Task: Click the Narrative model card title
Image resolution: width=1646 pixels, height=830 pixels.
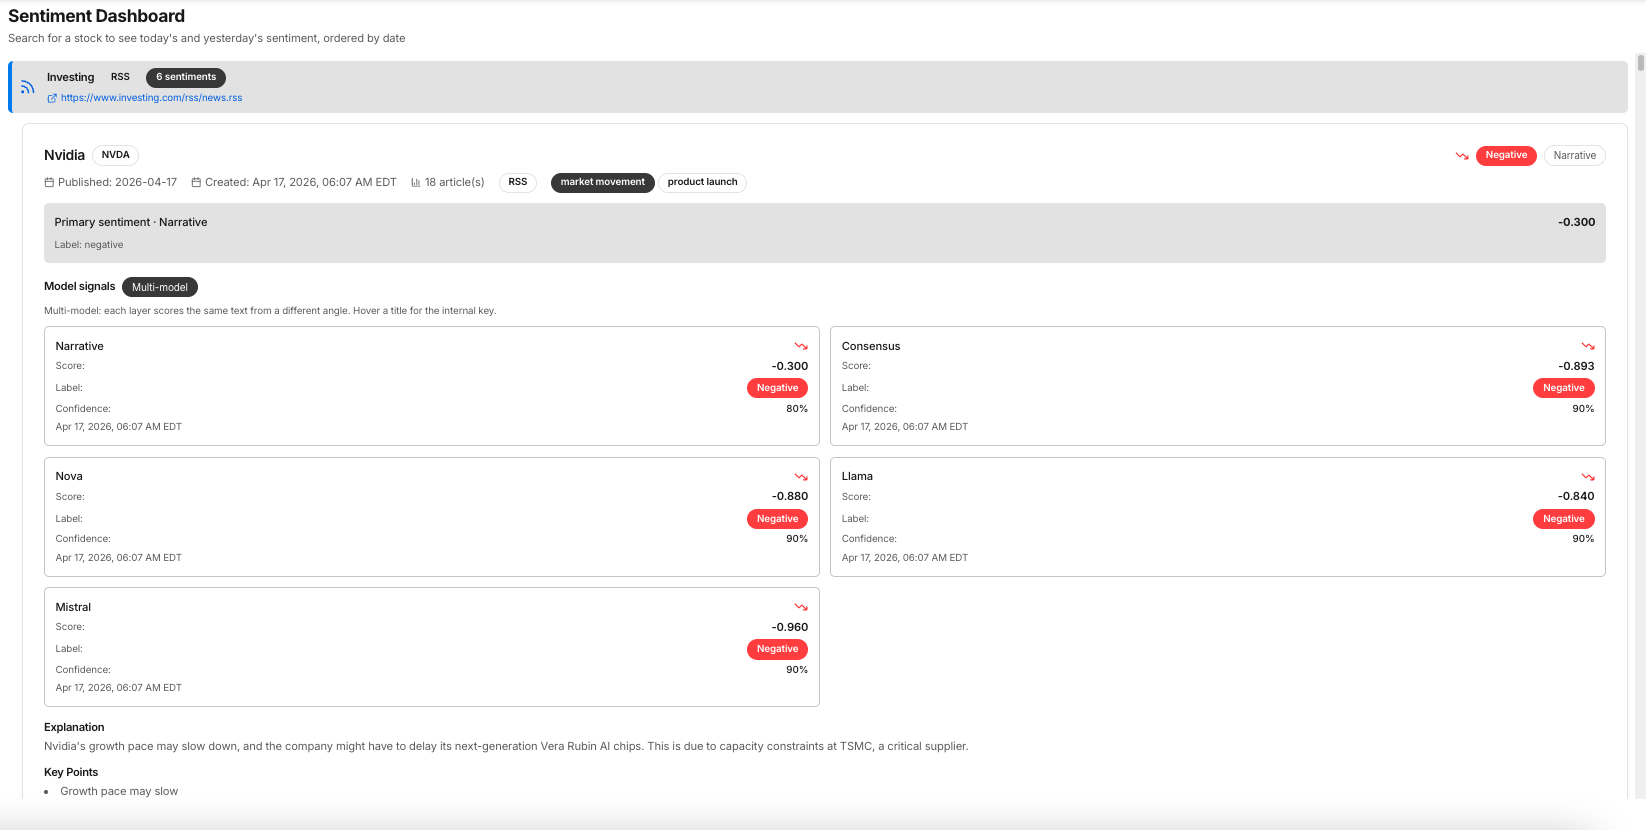Action: tap(80, 346)
